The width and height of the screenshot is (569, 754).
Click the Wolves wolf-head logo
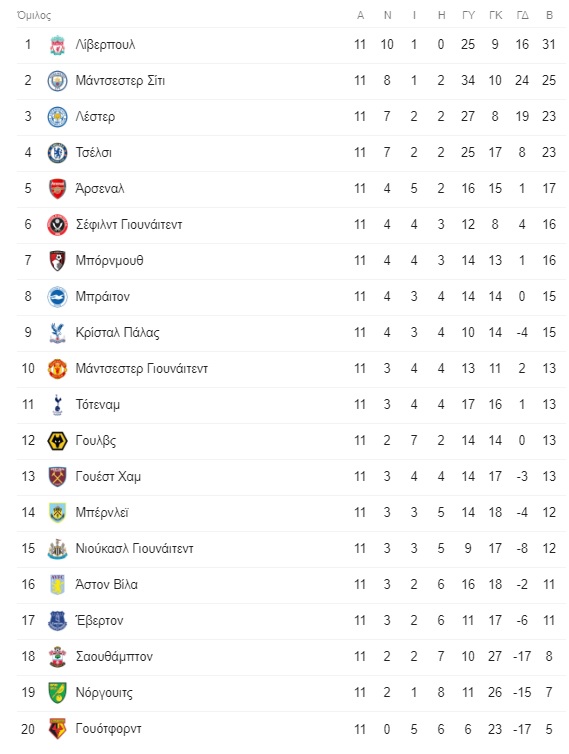[57, 441]
